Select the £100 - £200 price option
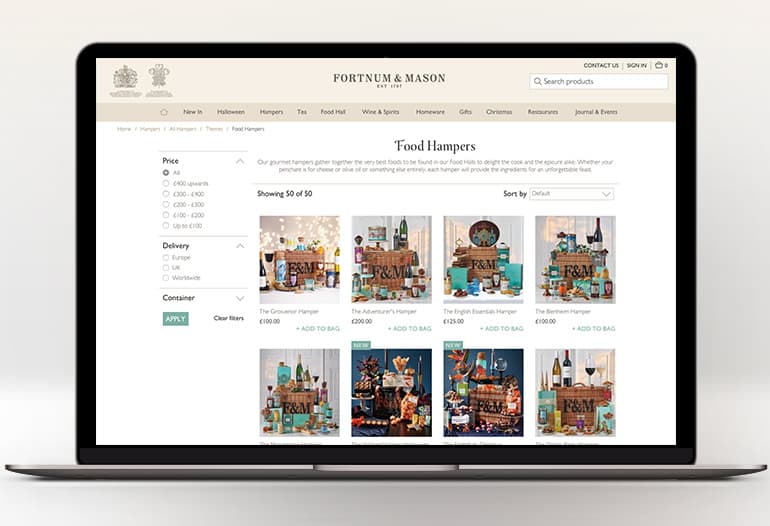This screenshot has height=526, width=770. [x=166, y=215]
